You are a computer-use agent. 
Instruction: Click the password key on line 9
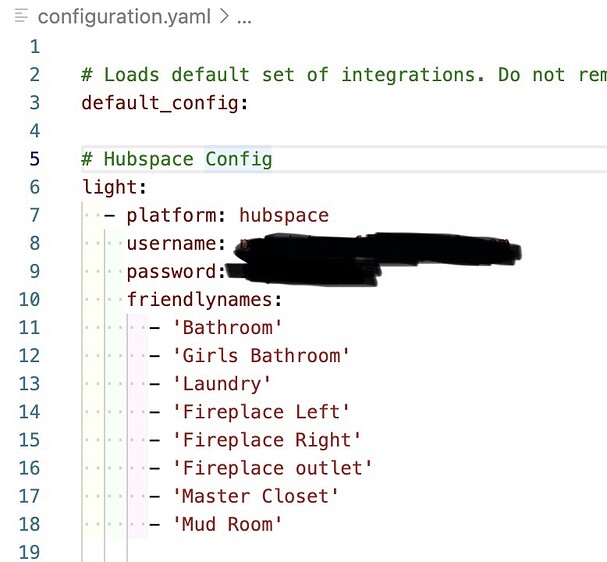coord(171,271)
